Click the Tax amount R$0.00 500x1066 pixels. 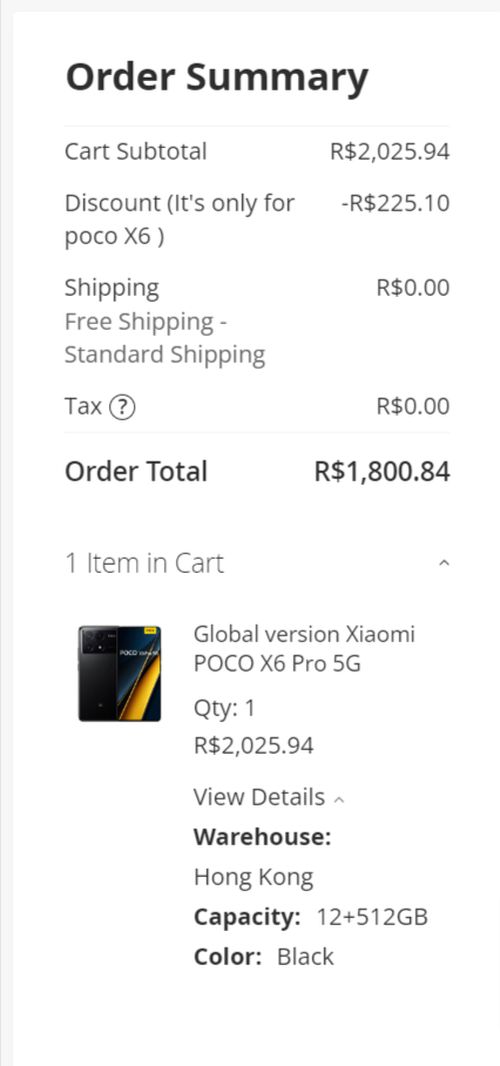pyautogui.click(x=413, y=407)
